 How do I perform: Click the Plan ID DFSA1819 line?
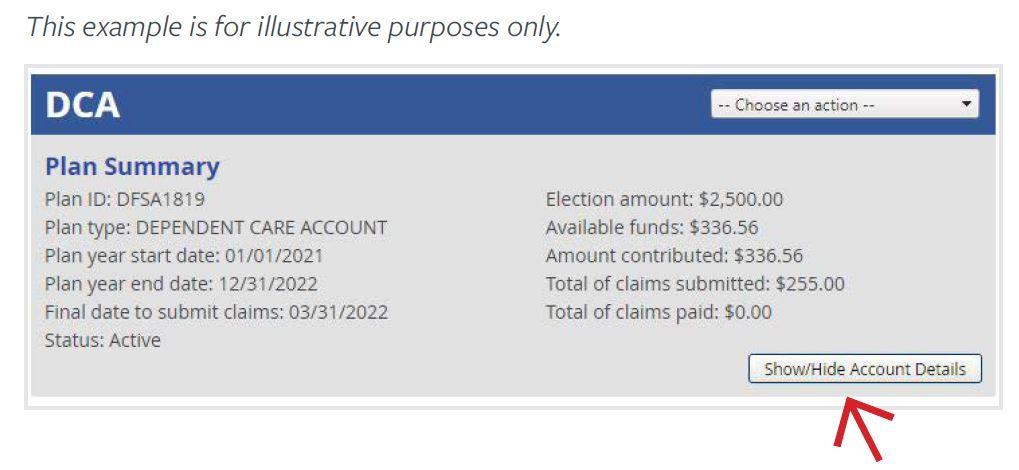point(125,199)
